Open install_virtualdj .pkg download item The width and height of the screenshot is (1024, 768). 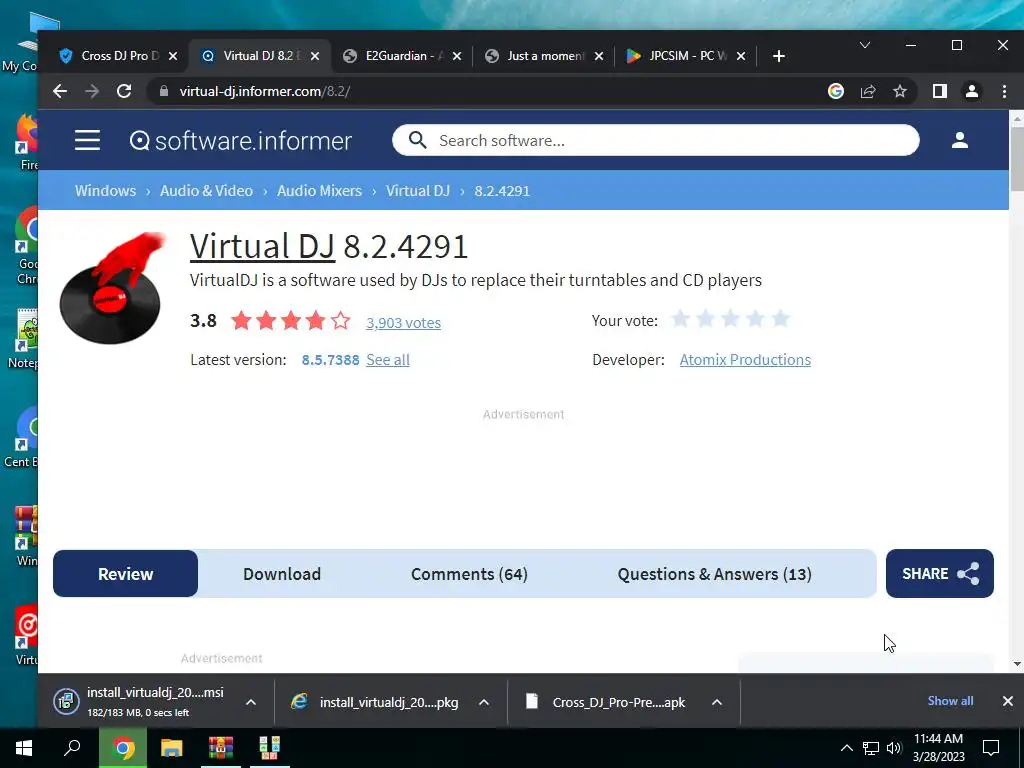pyautogui.click(x=376, y=702)
